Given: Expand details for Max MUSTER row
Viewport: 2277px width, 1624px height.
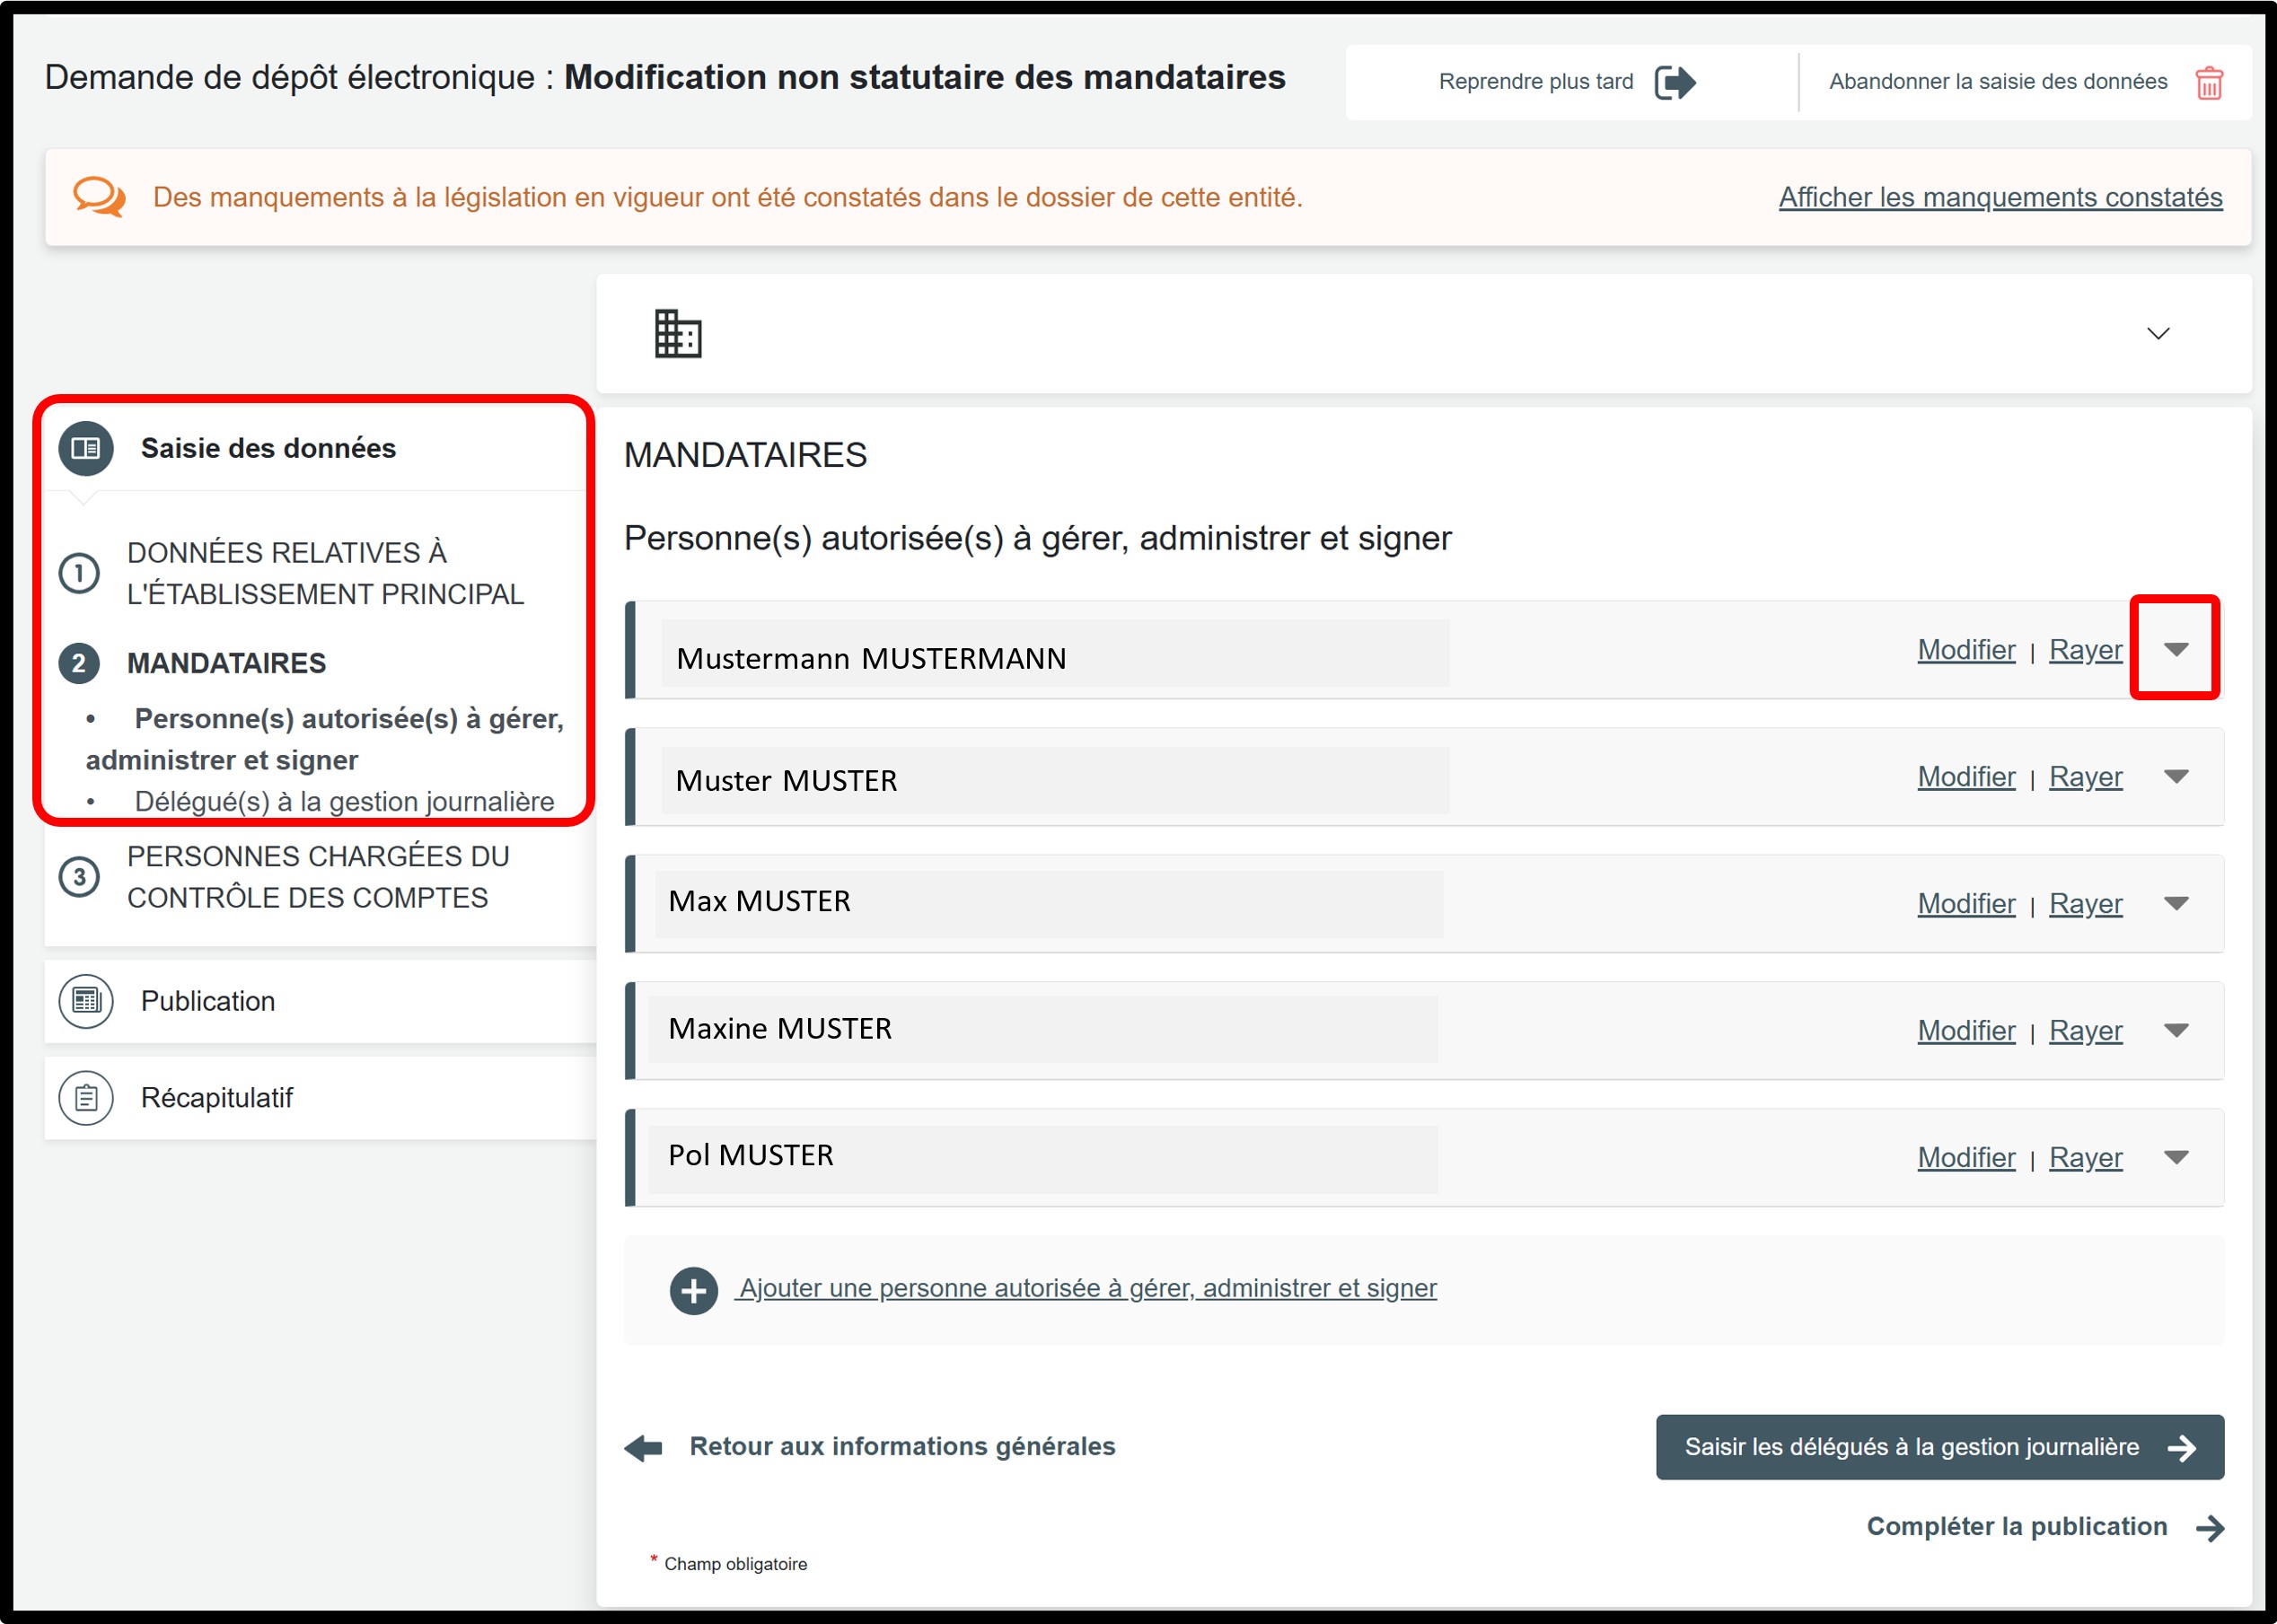Looking at the screenshot, I should point(2175,904).
